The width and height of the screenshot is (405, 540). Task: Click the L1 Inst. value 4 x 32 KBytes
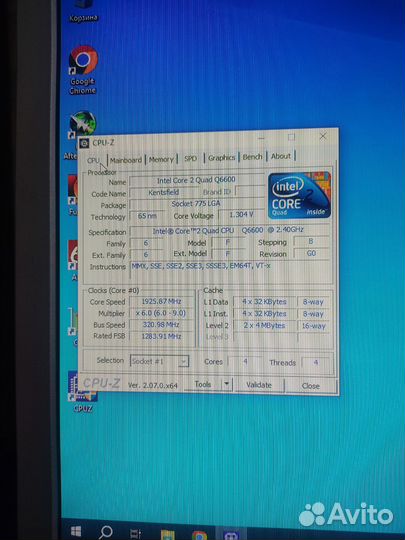tap(264, 314)
